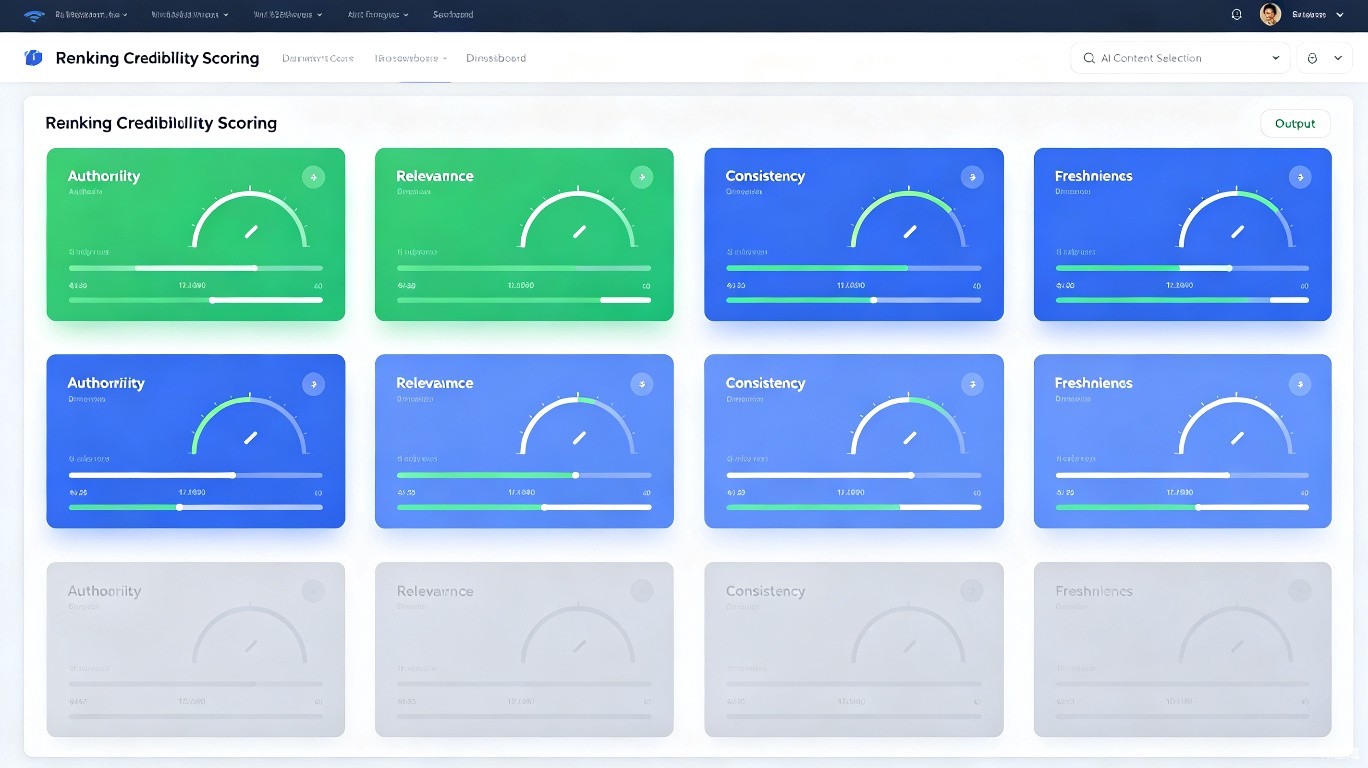Click the wifi logo icon in top bar
This screenshot has width=1368, height=768.
pos(34,15)
